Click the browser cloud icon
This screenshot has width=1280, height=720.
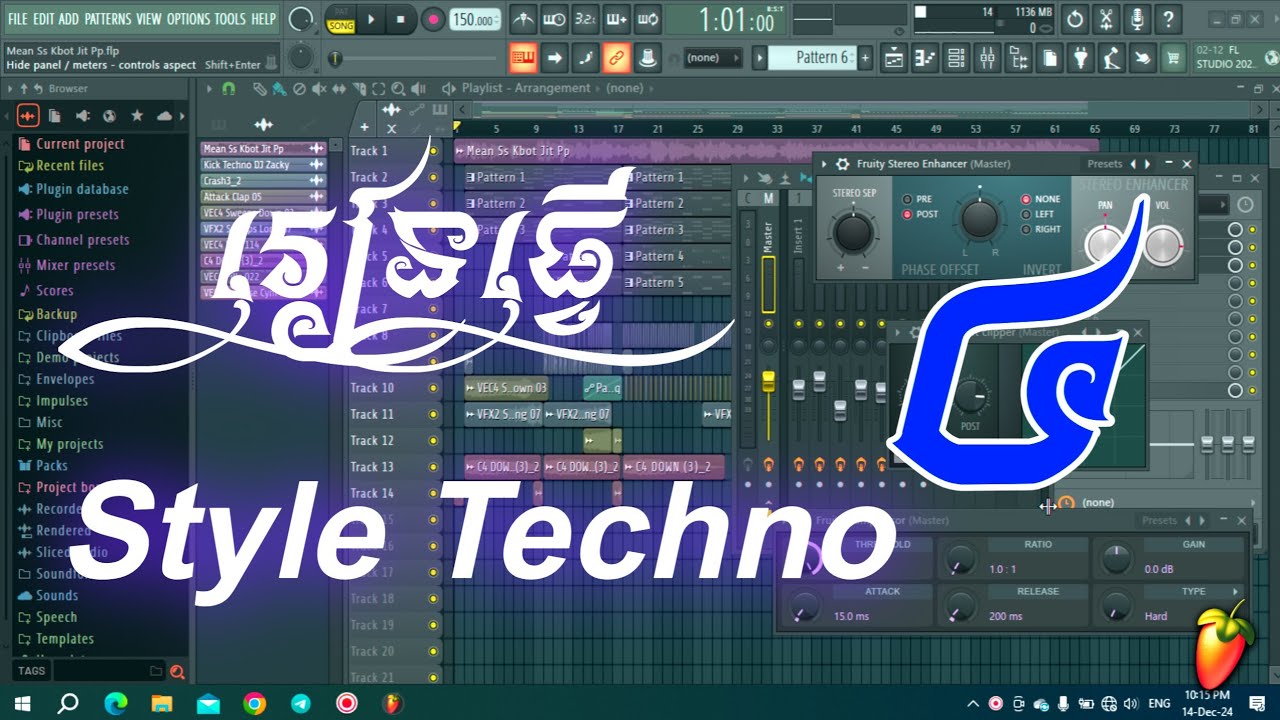pos(164,116)
